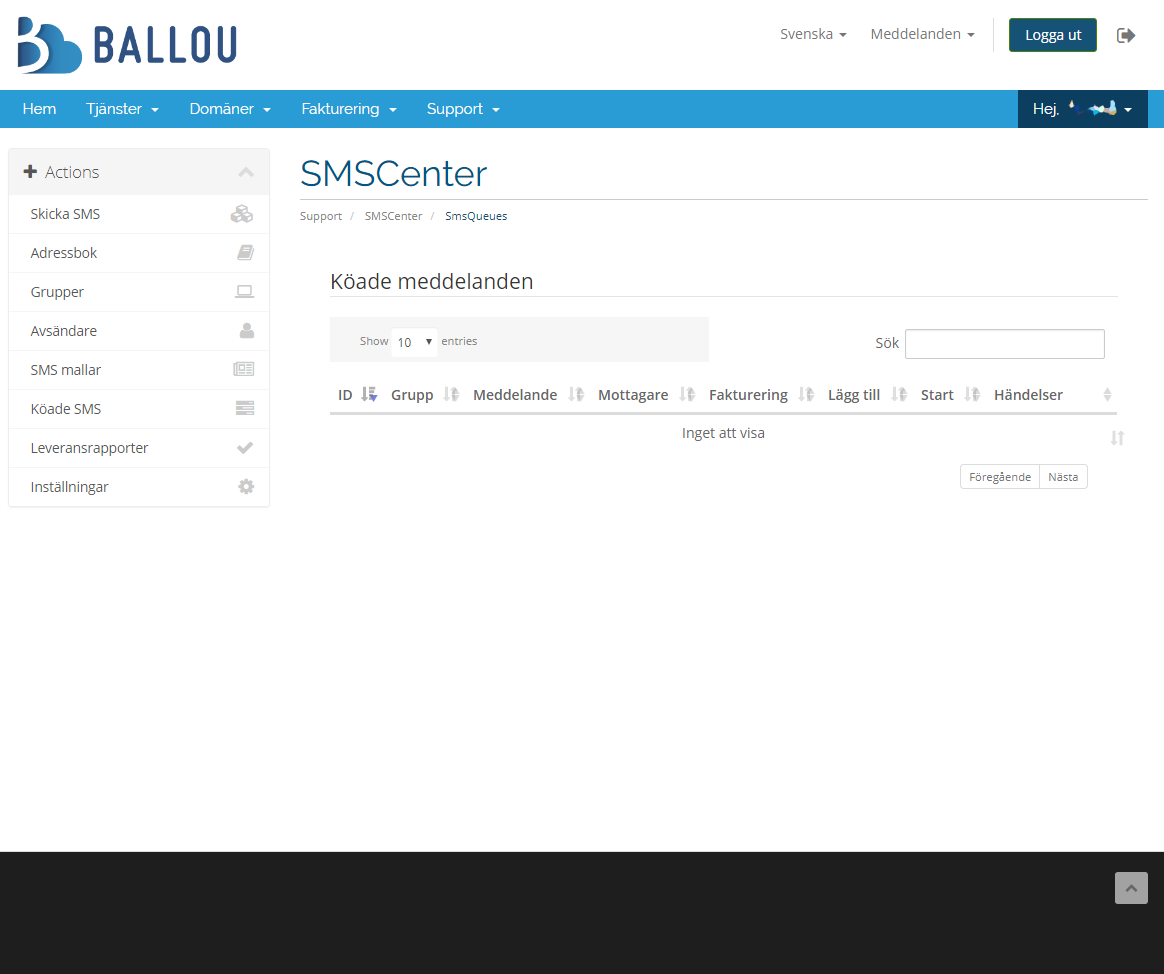Select the Hem menu item
Screen dimensions: 1164x974
point(39,109)
